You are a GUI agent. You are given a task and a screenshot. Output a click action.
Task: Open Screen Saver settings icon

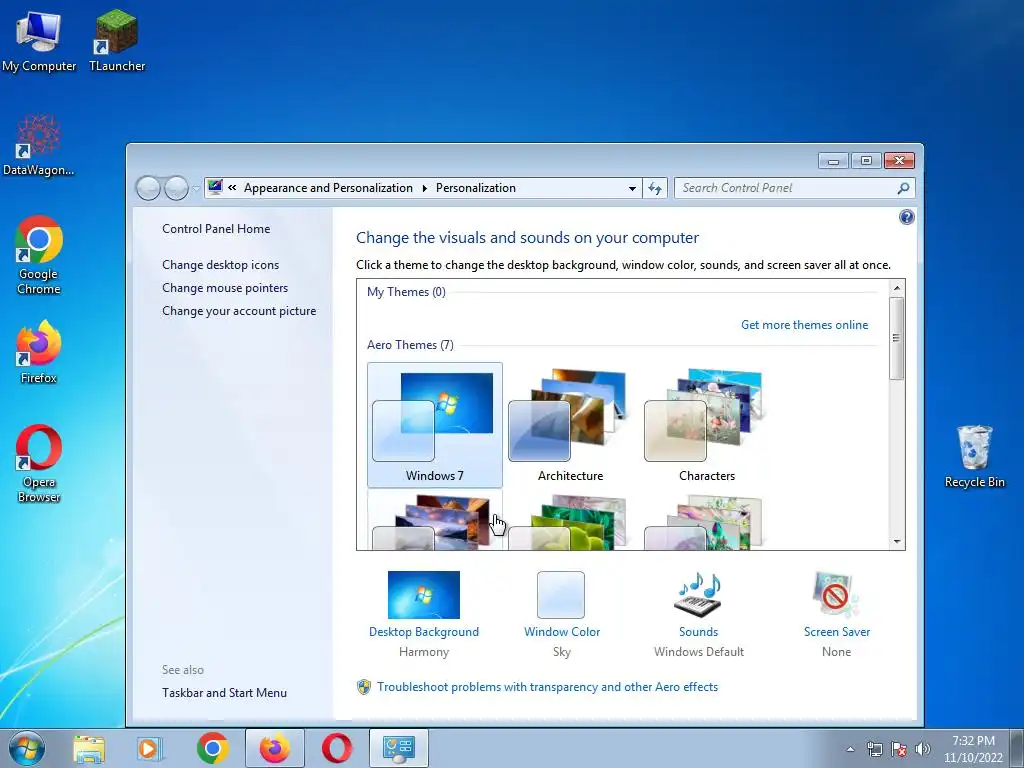pos(836,595)
